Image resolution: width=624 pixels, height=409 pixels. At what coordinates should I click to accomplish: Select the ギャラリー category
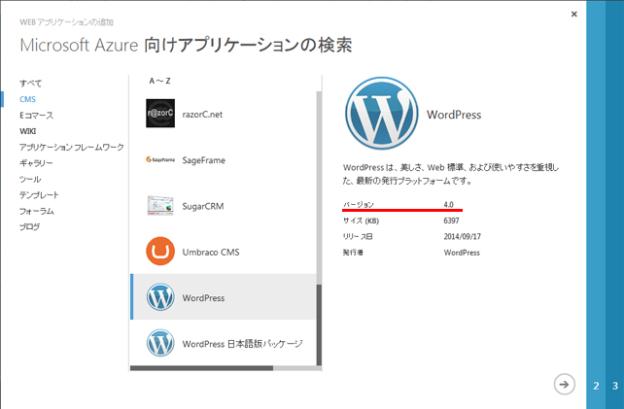click(x=36, y=163)
